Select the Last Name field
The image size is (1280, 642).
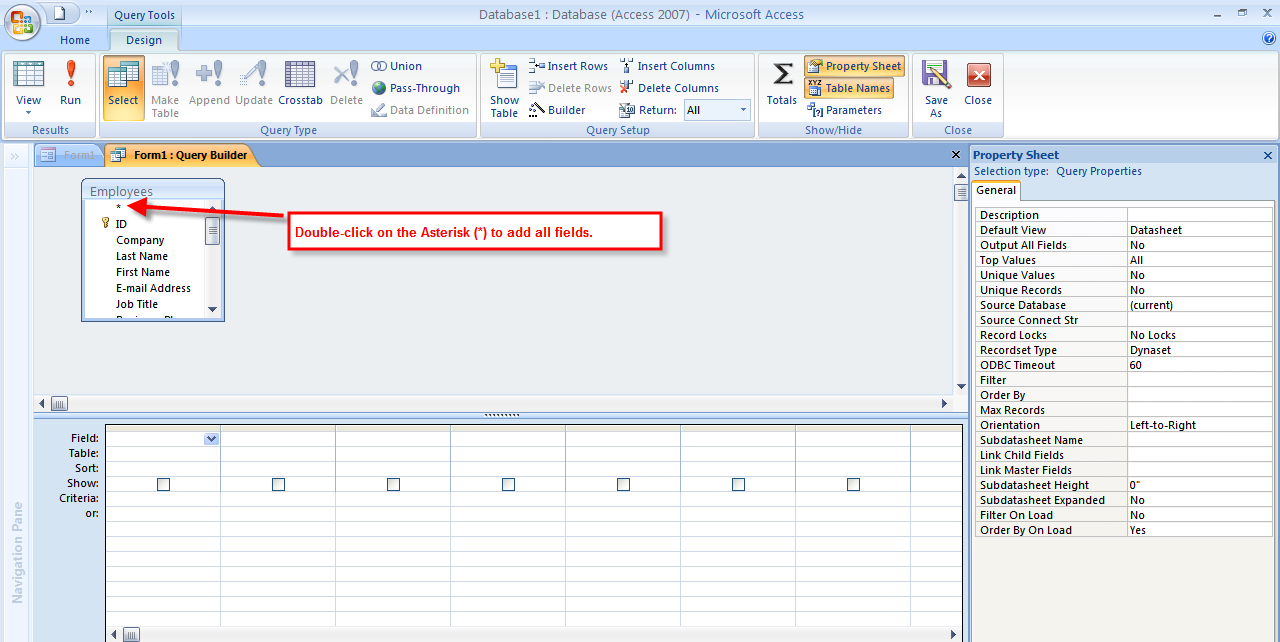pyautogui.click(x=142, y=256)
